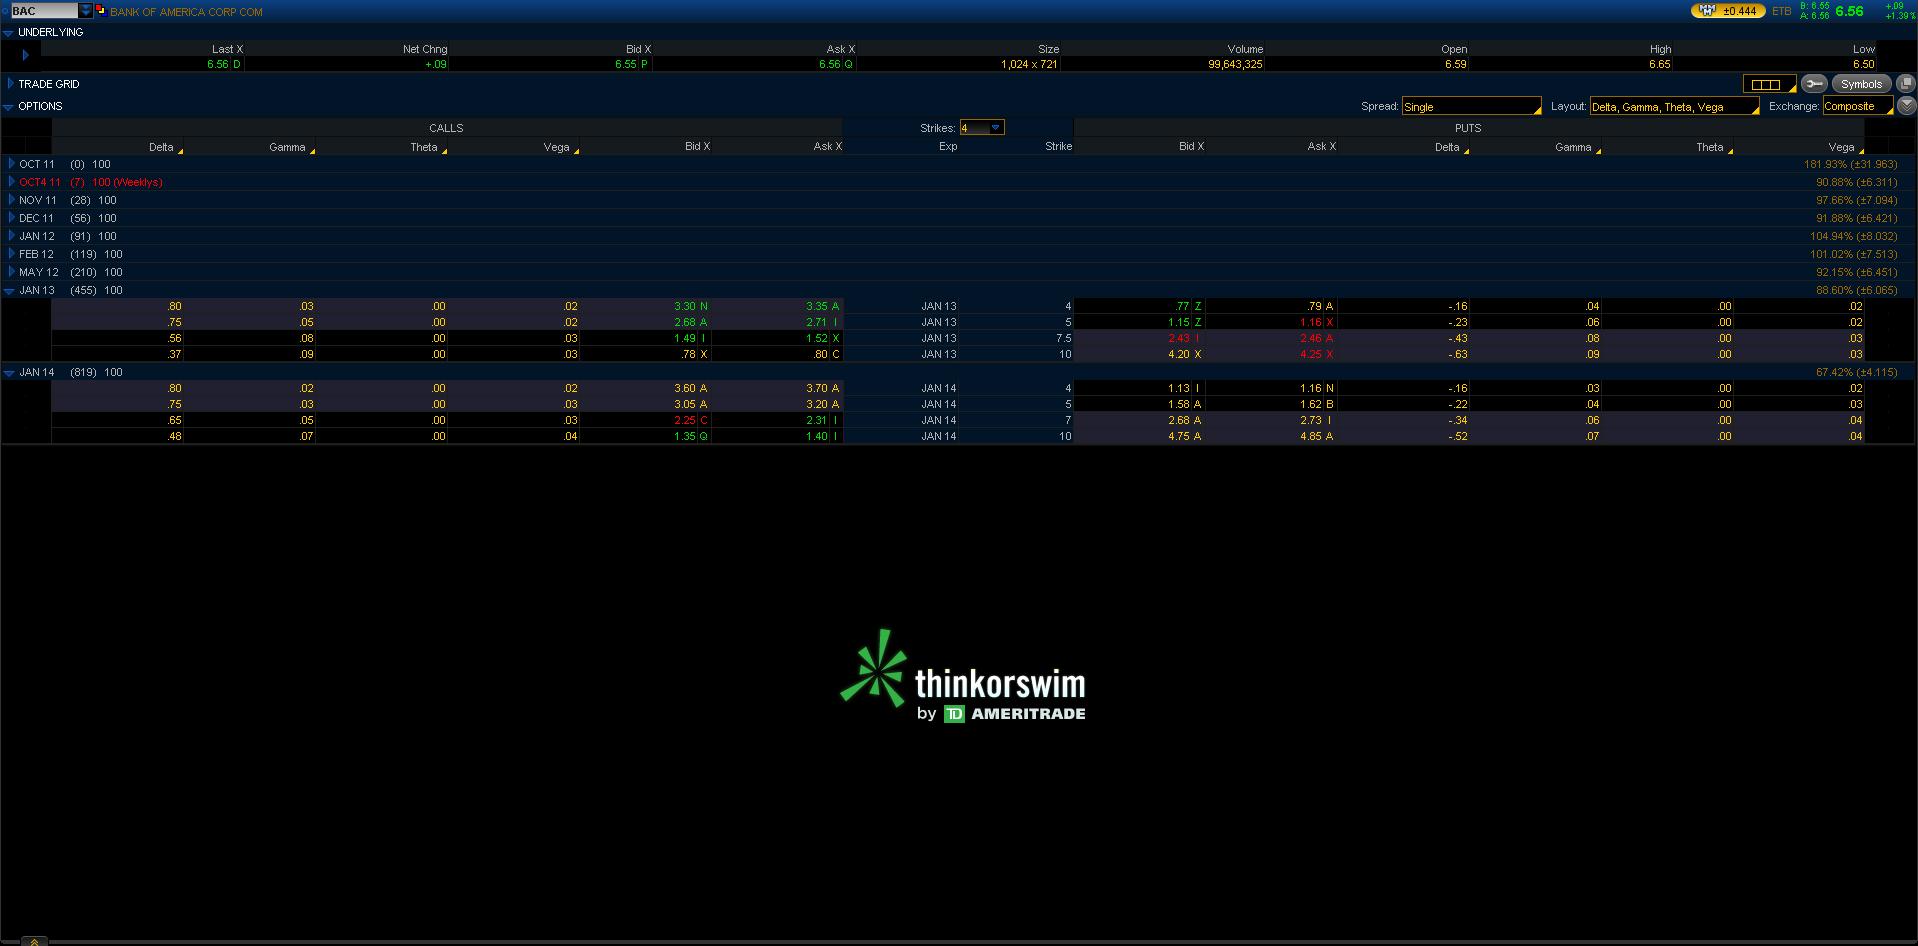The width and height of the screenshot is (1918, 946).
Task: Click JAN 13 strike 7.5 call ask 1.52
Action: coord(817,339)
